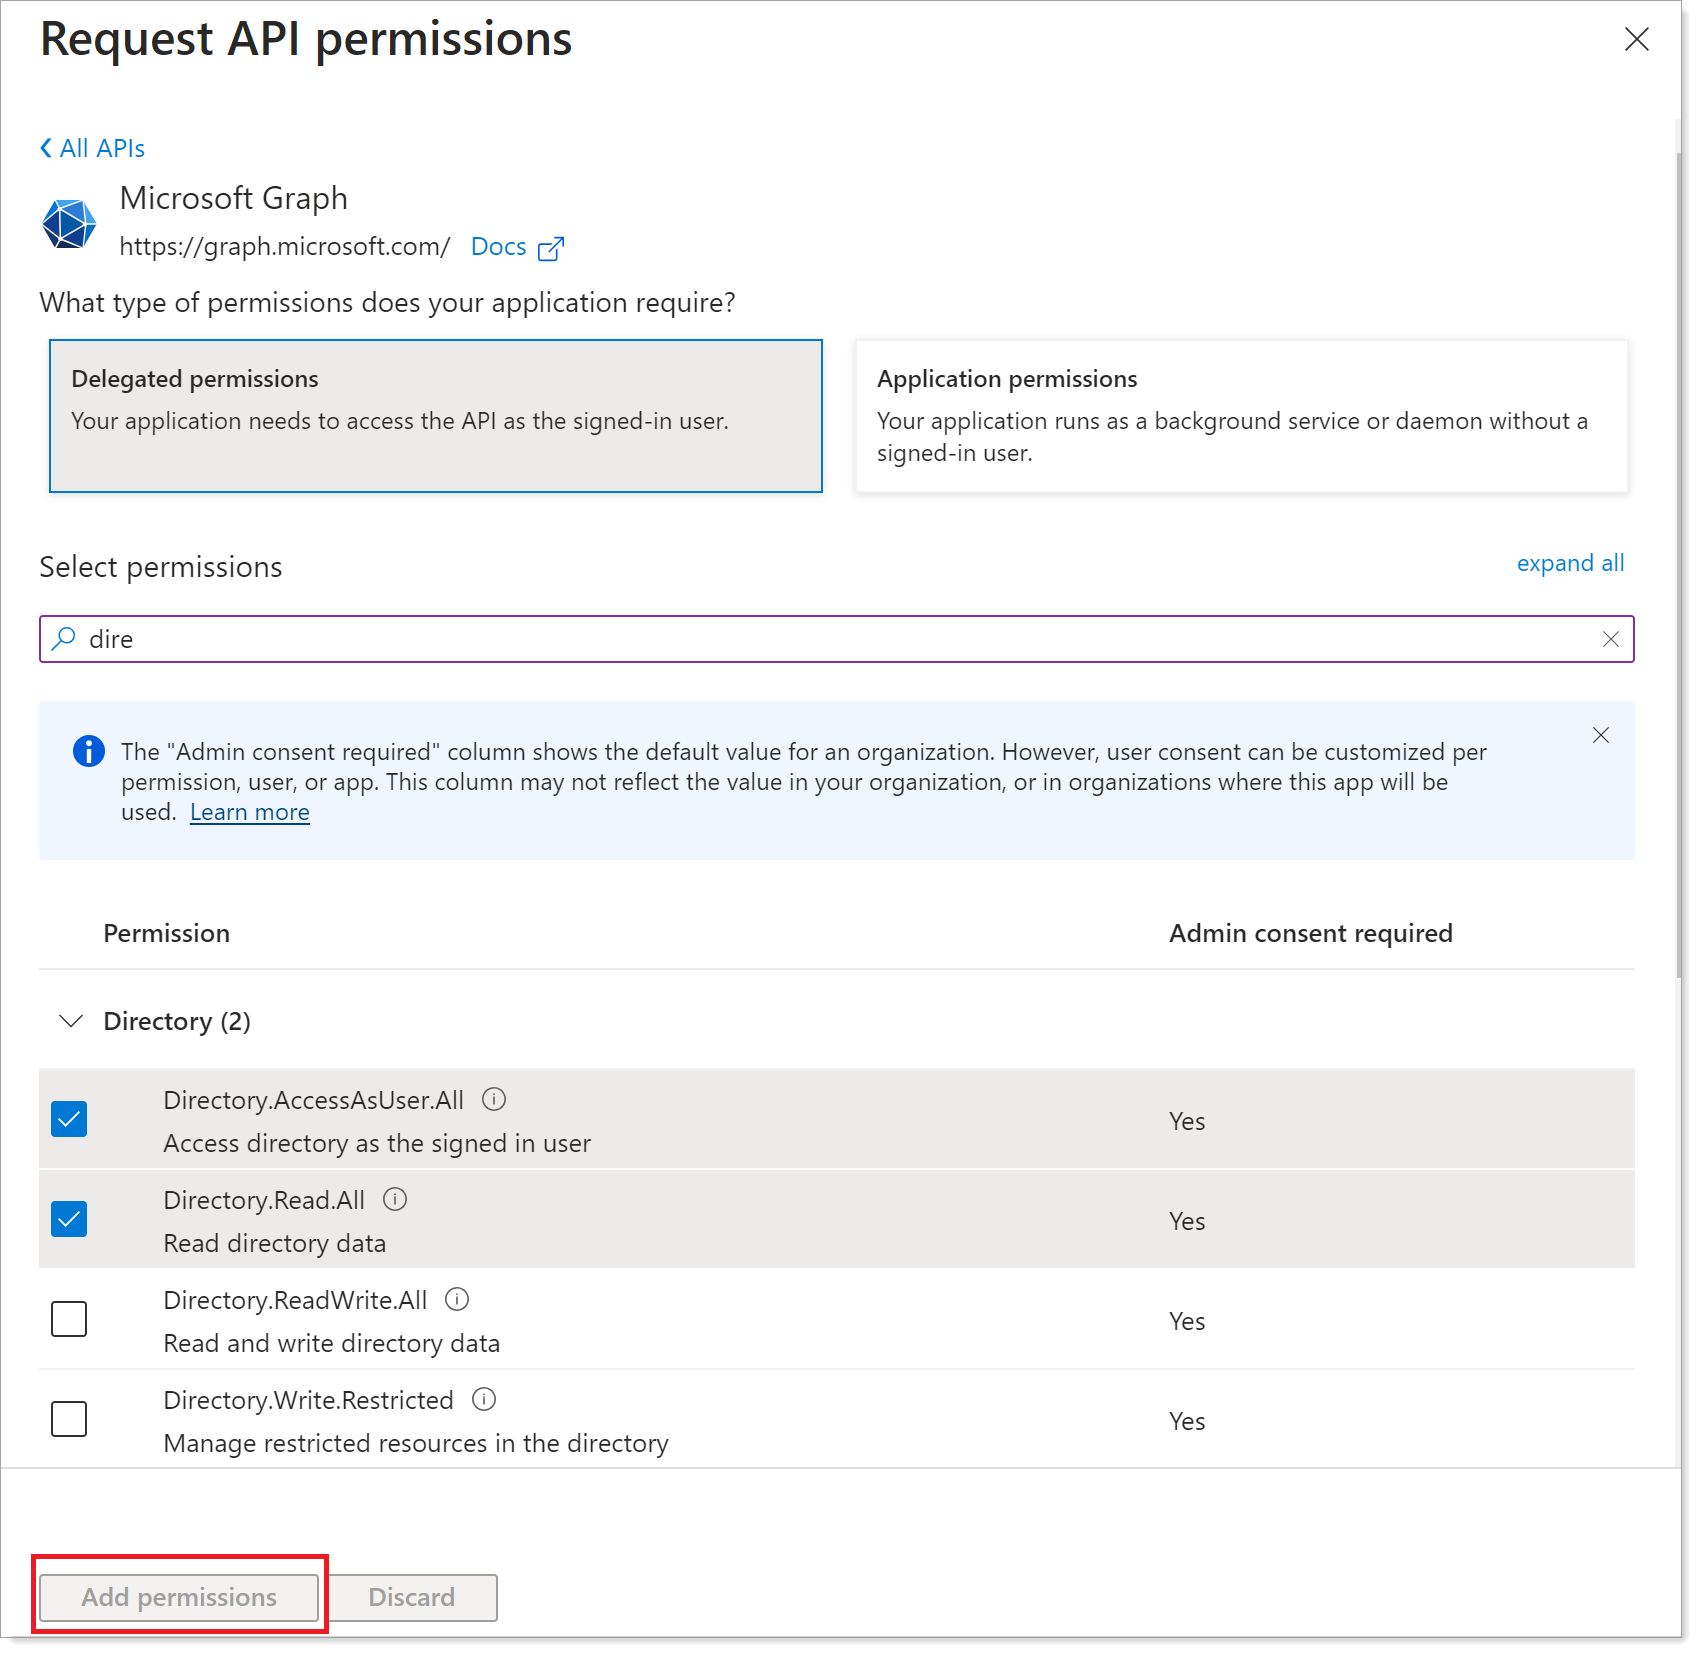The width and height of the screenshot is (1697, 1653).
Task: Clear the search box text
Action: tap(1610, 639)
